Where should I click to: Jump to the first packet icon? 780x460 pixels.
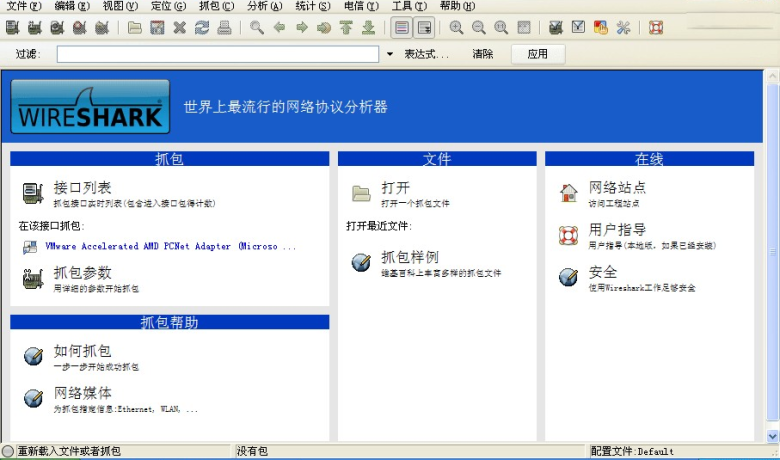tap(346, 27)
